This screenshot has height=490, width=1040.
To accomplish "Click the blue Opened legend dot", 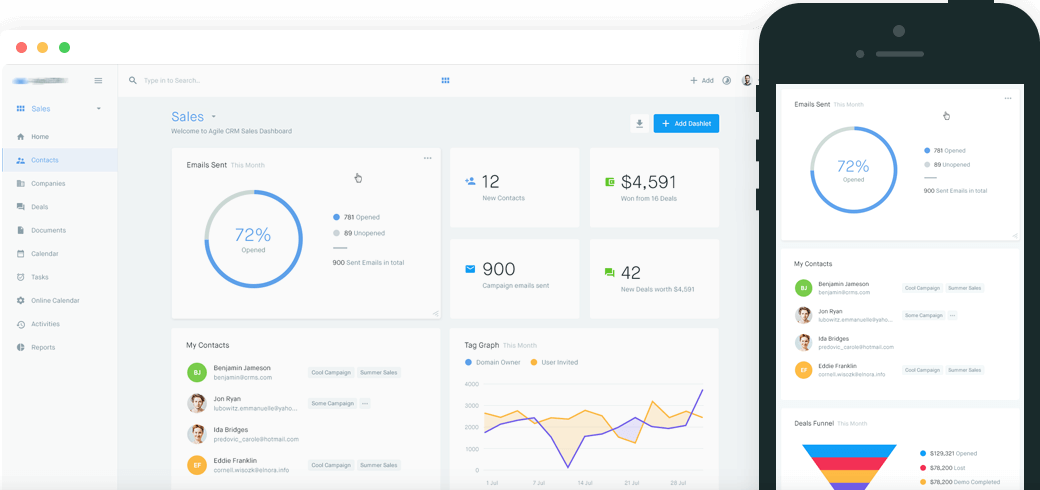I will (336, 217).
